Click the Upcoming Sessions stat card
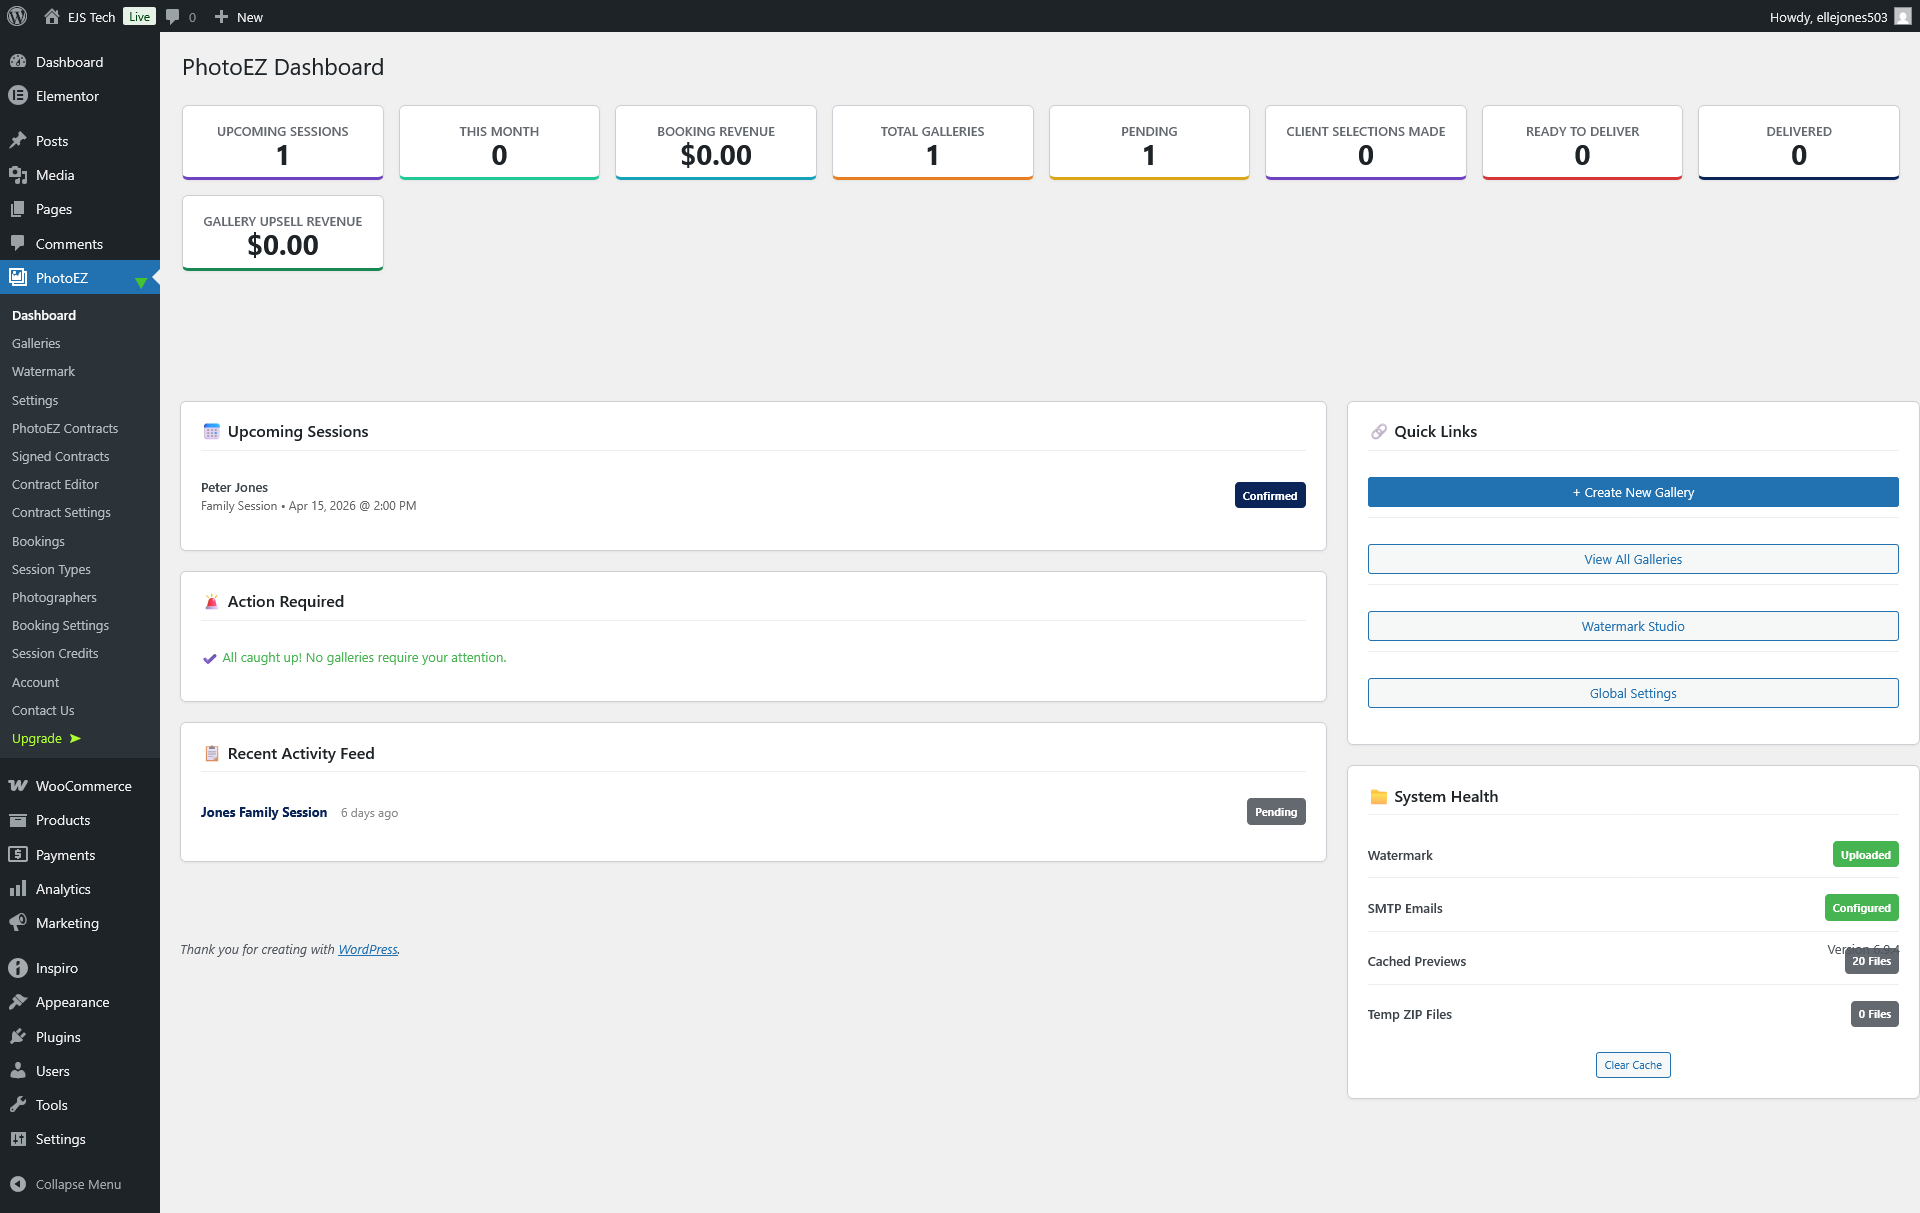The width and height of the screenshot is (1920, 1213). click(282, 143)
